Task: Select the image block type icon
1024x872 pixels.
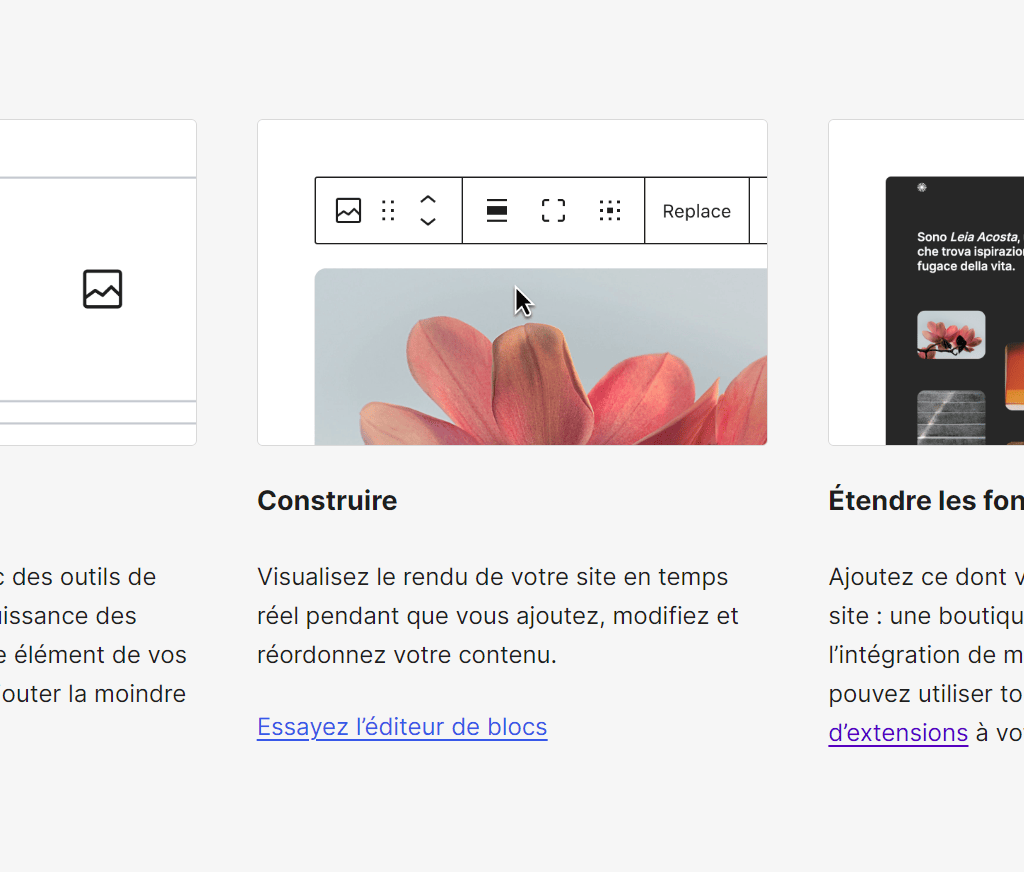Action: [348, 210]
